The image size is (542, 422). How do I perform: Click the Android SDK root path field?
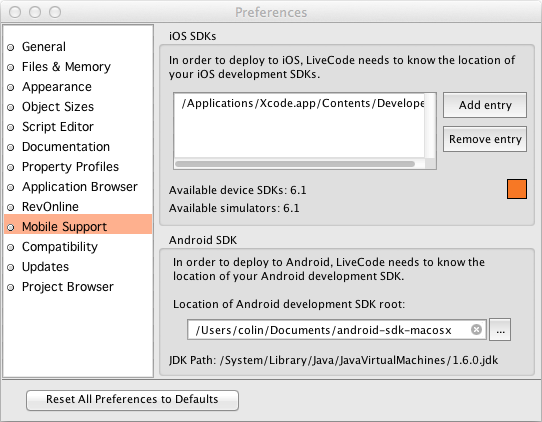click(337, 330)
